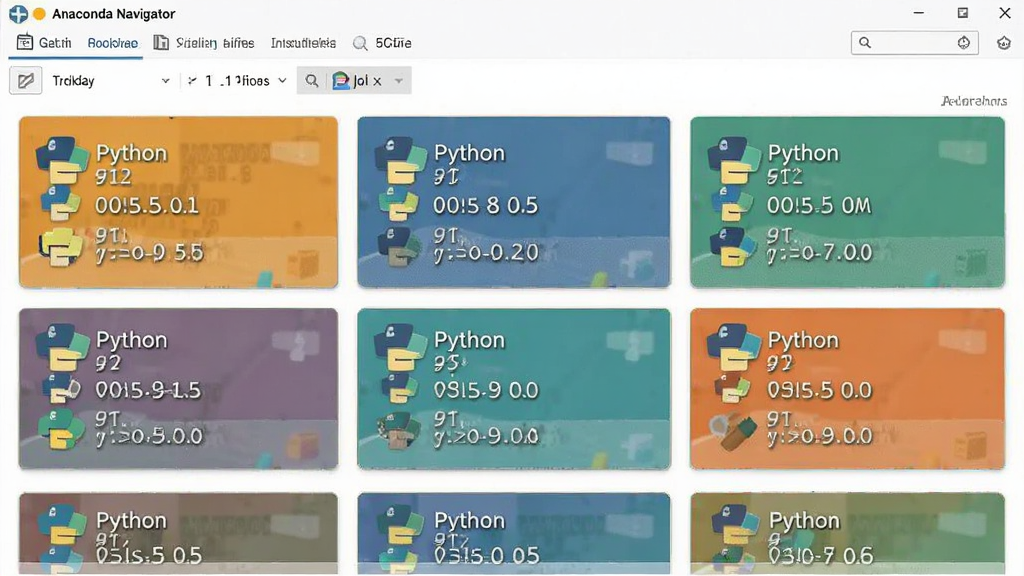Click the Python title on the 0915.5 0.0 card
Screen dimensions: 1024x576
coord(803,340)
